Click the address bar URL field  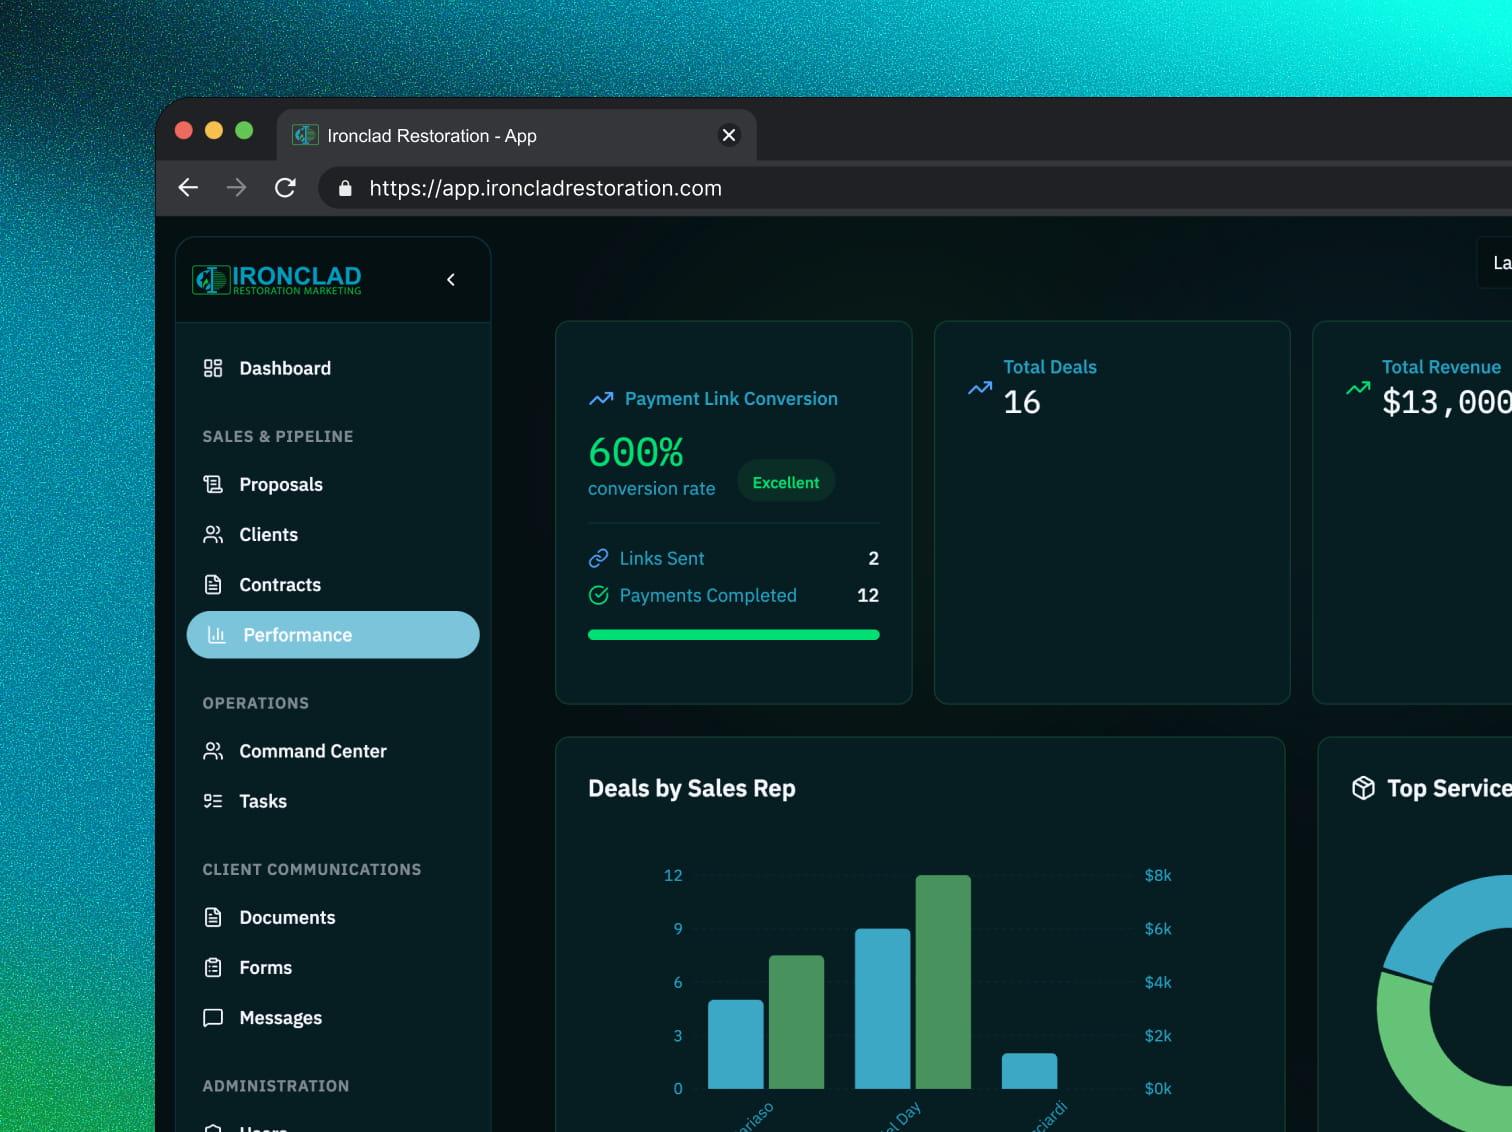(915, 188)
